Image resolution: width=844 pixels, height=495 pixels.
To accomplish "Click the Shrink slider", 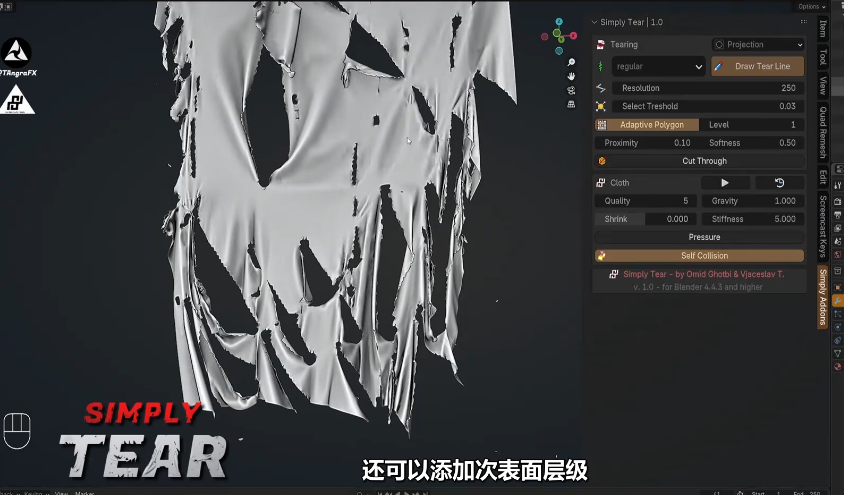I will click(645, 219).
